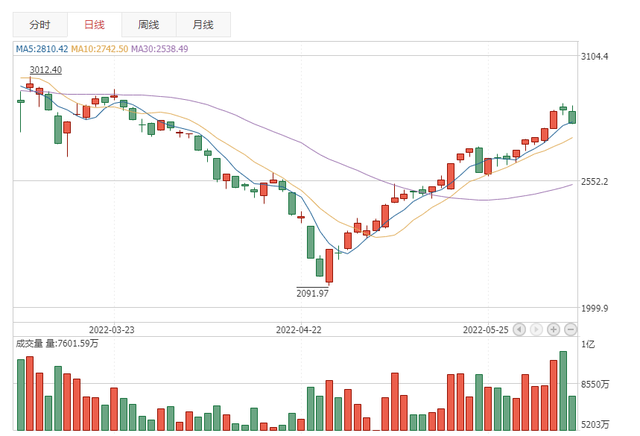
Task: Switch to the 月线 monthly chart tab
Action: point(202,25)
